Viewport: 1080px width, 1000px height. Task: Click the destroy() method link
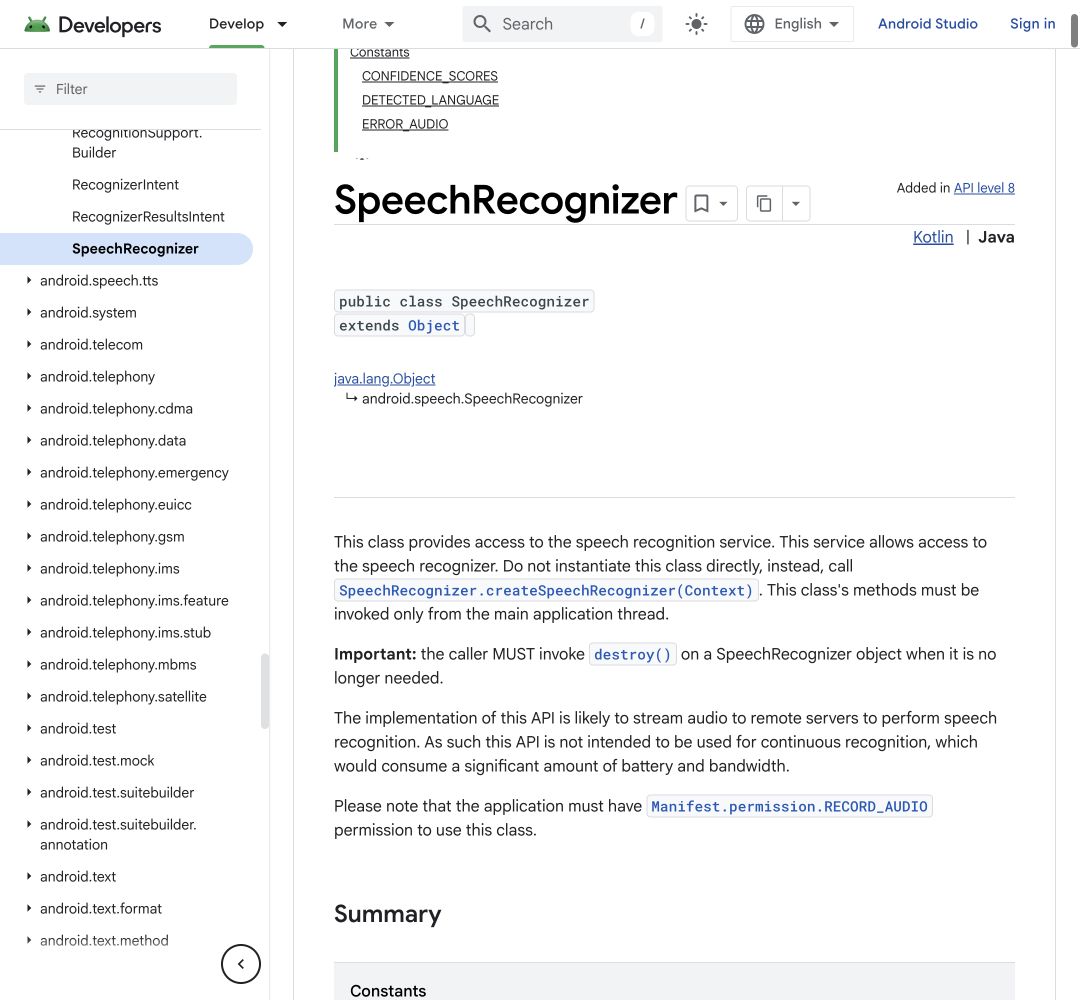point(632,654)
